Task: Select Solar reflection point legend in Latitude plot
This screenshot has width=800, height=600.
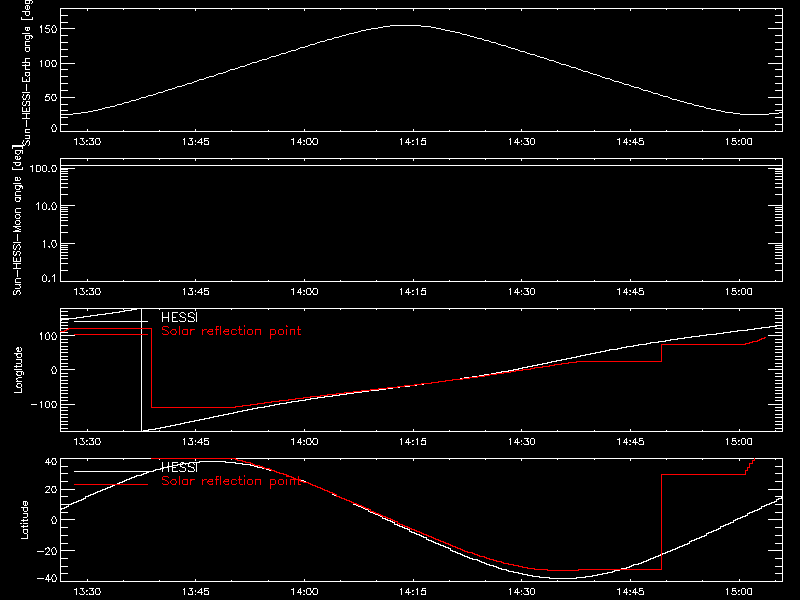Action: 231,481
